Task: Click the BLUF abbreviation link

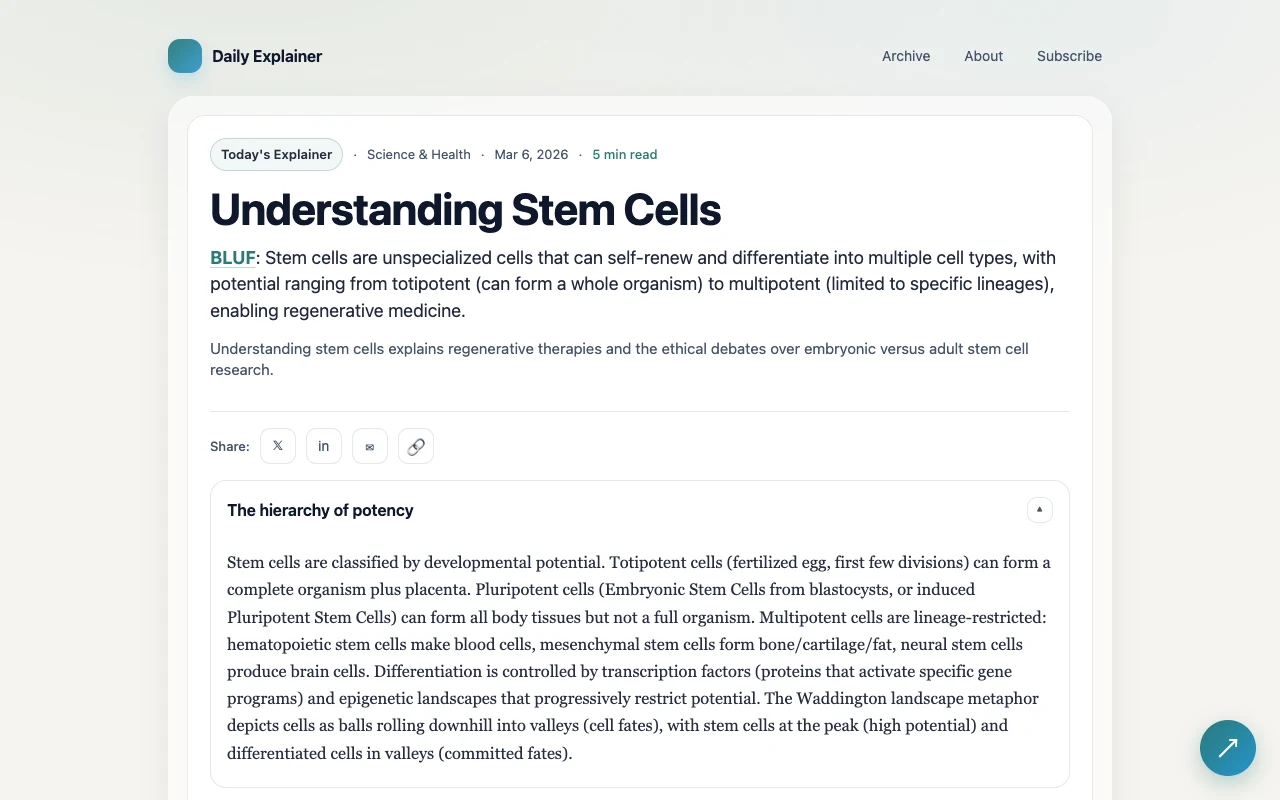Action: 233,258
